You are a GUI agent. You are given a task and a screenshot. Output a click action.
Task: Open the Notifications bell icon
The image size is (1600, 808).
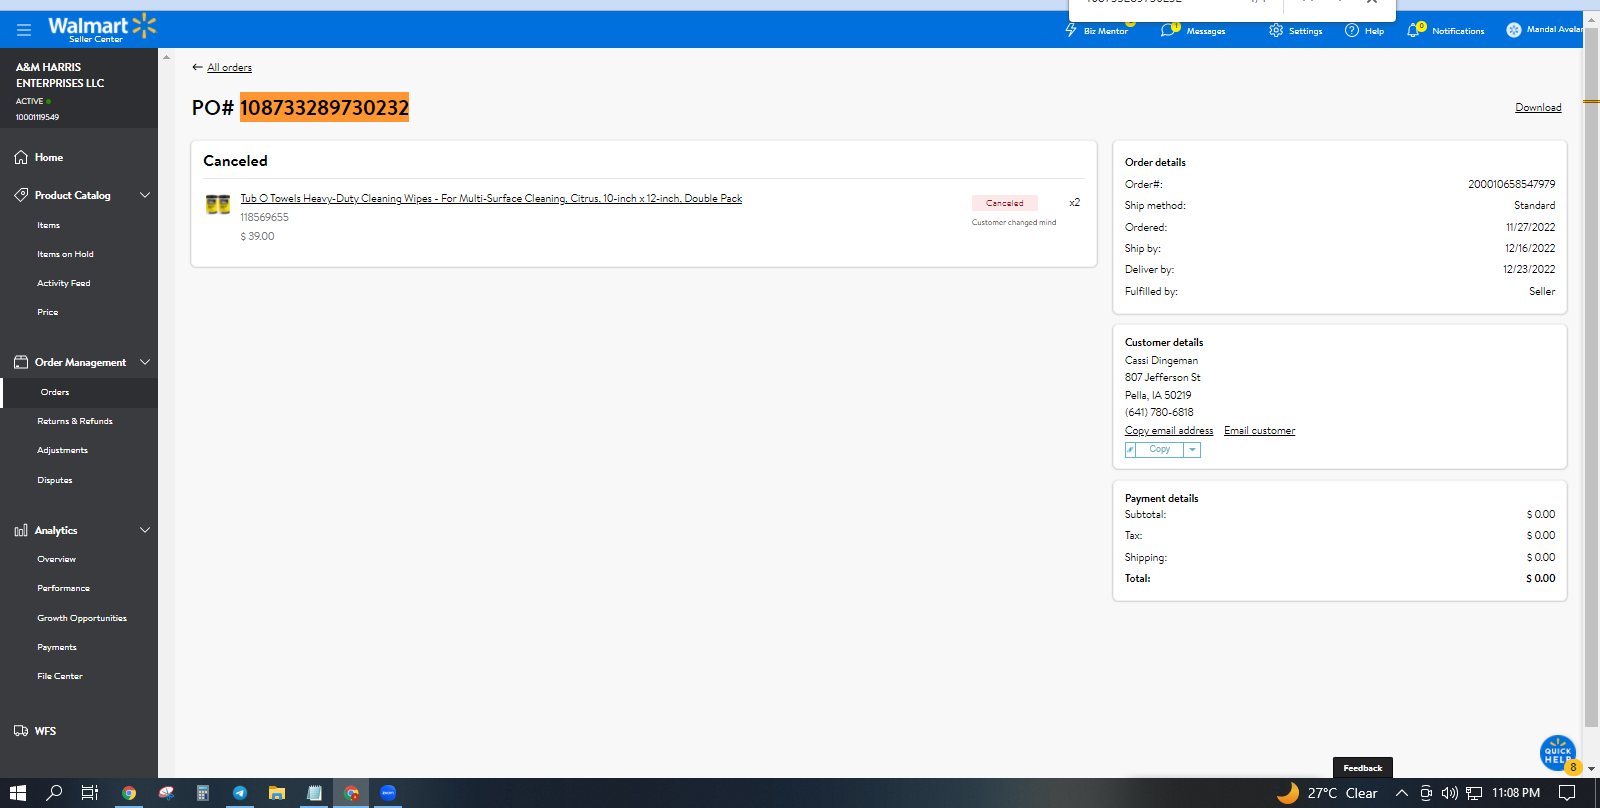pos(1413,30)
